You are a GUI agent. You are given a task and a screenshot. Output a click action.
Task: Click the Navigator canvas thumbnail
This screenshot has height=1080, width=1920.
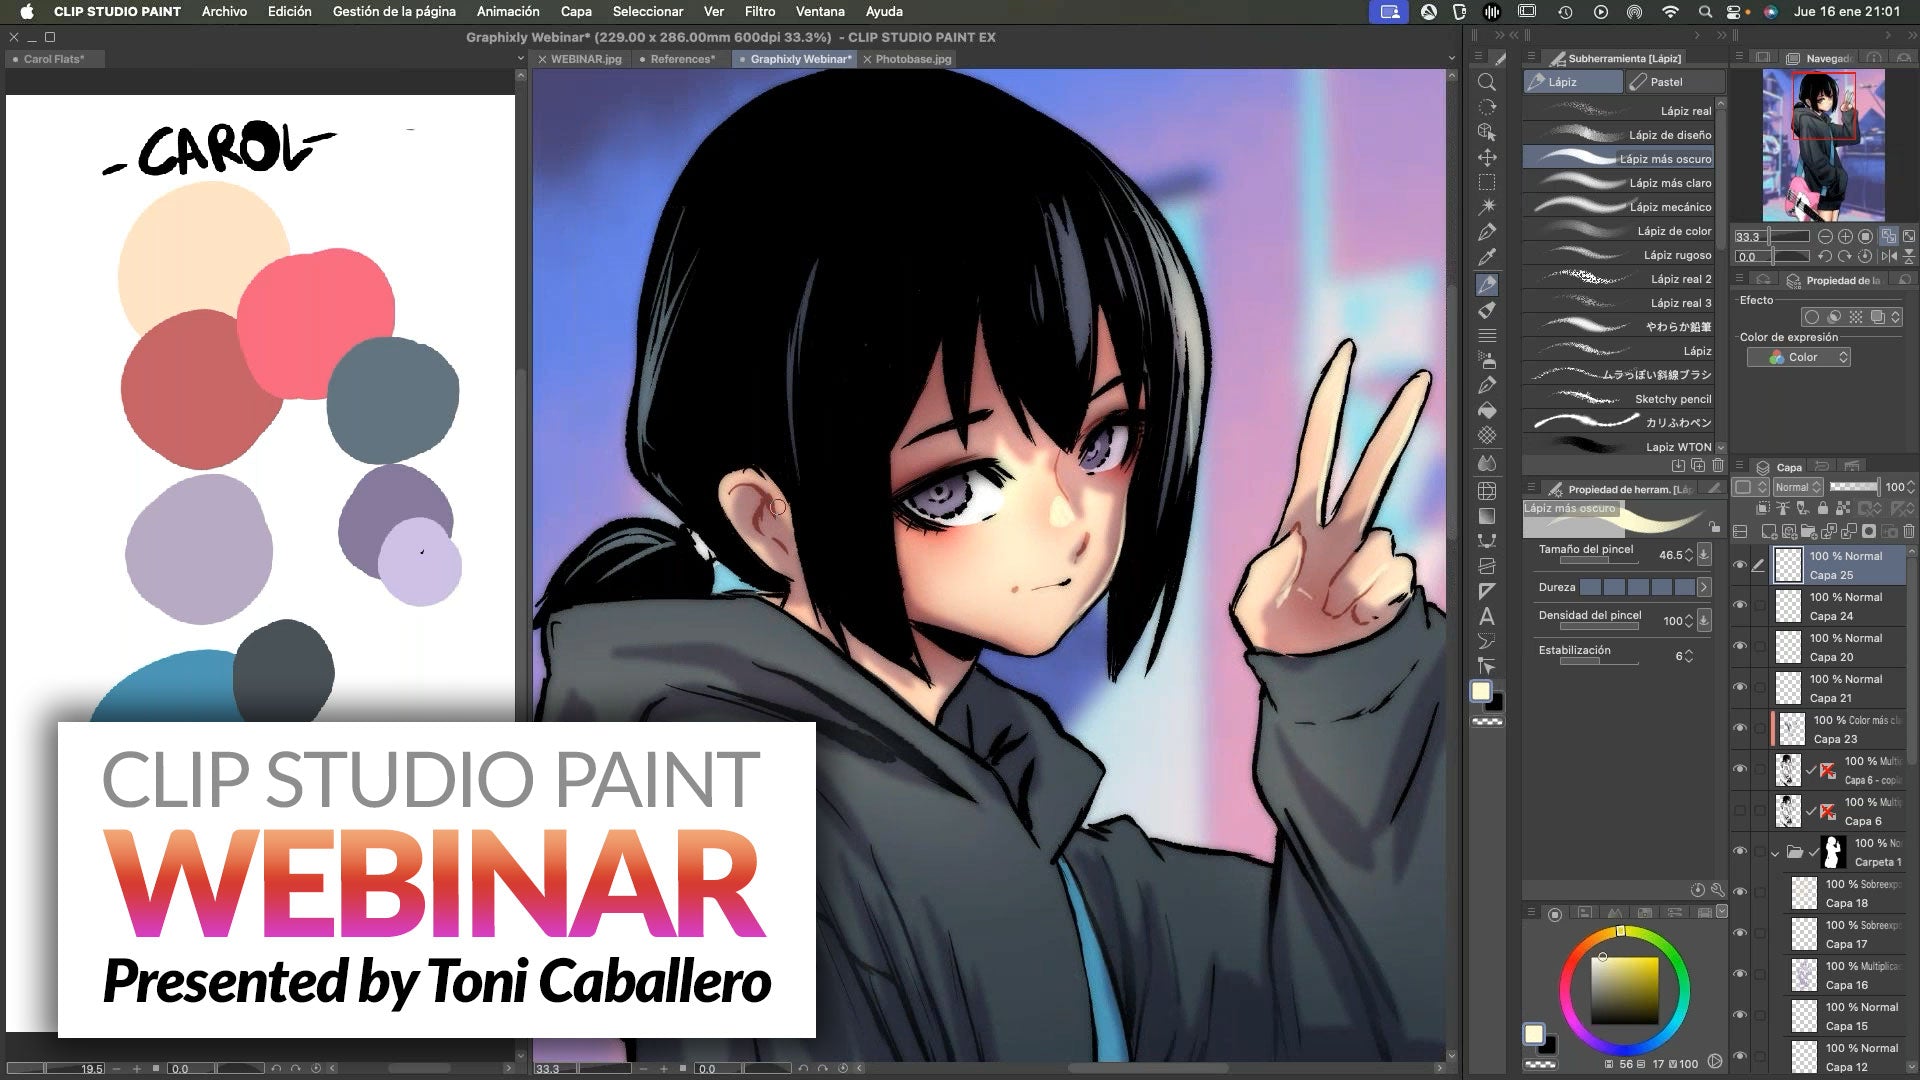1822,145
